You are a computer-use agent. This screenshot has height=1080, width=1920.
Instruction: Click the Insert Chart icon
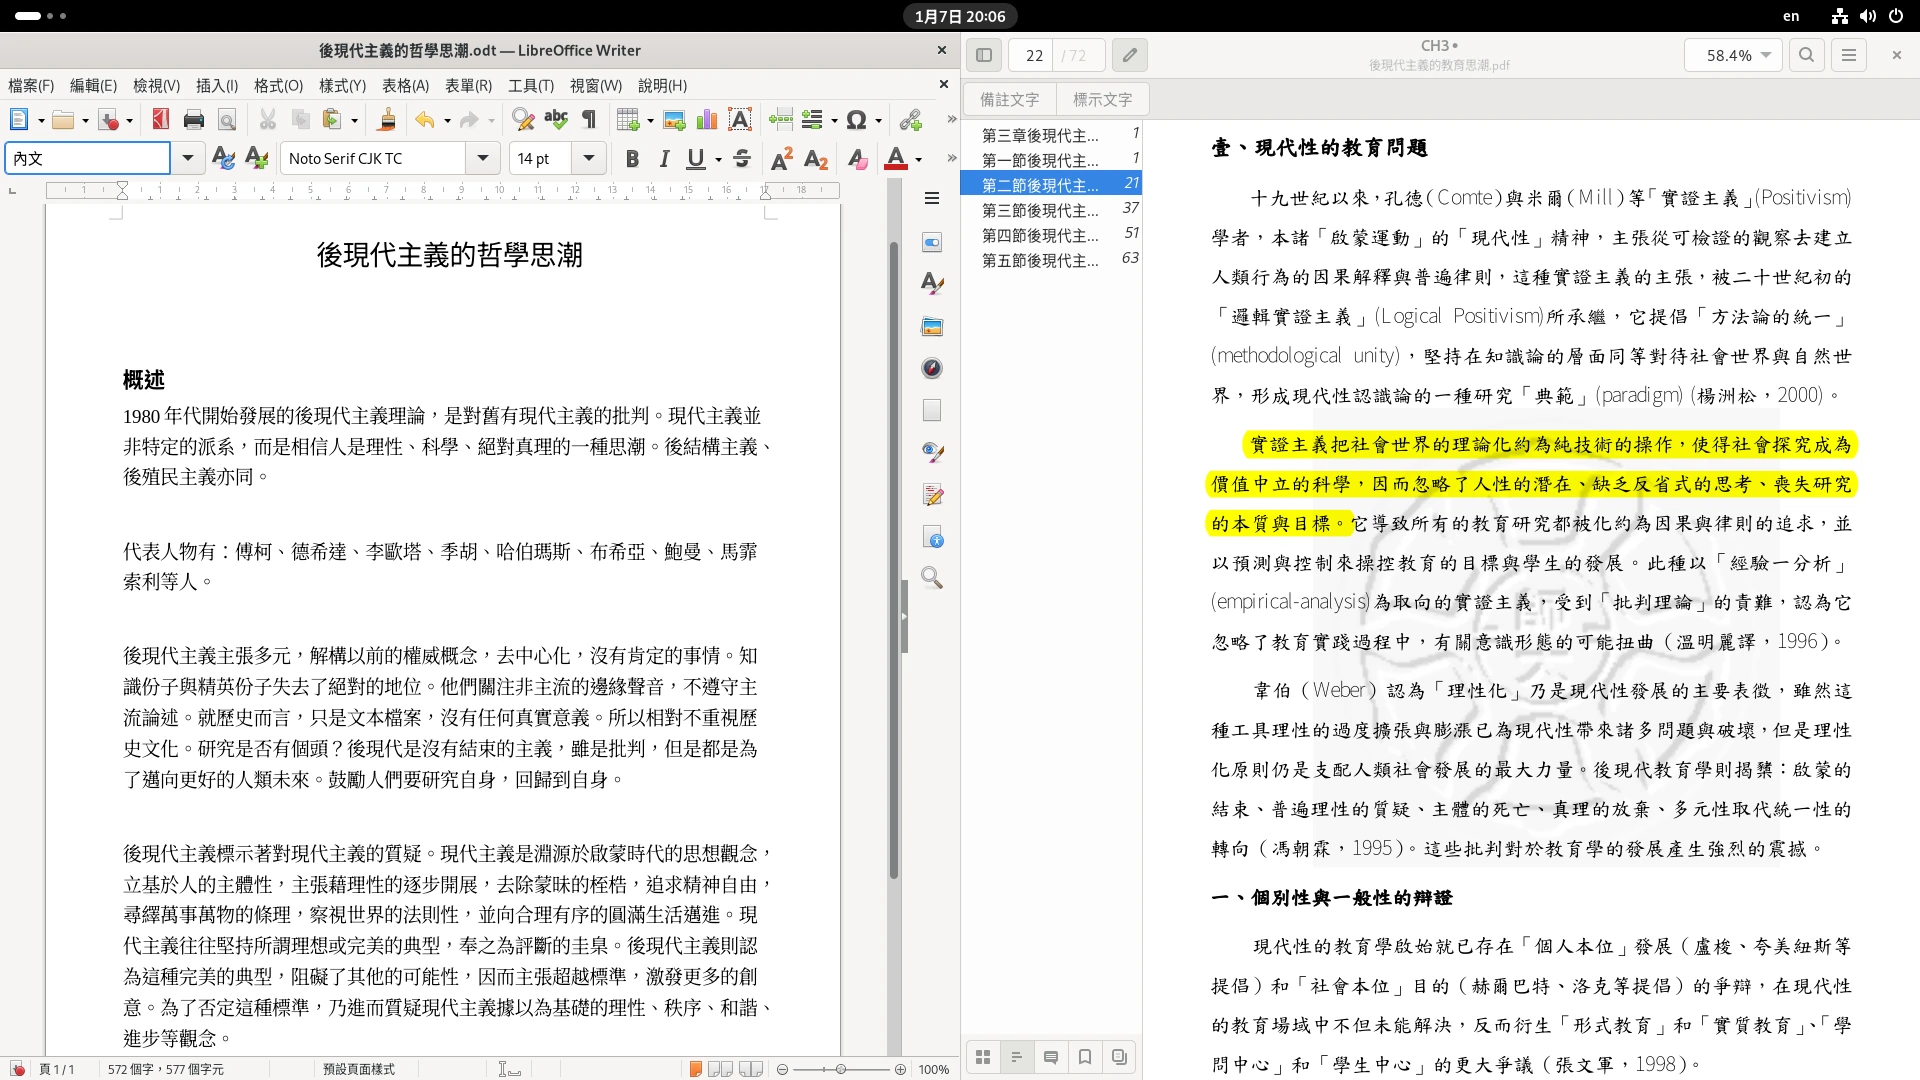point(707,120)
